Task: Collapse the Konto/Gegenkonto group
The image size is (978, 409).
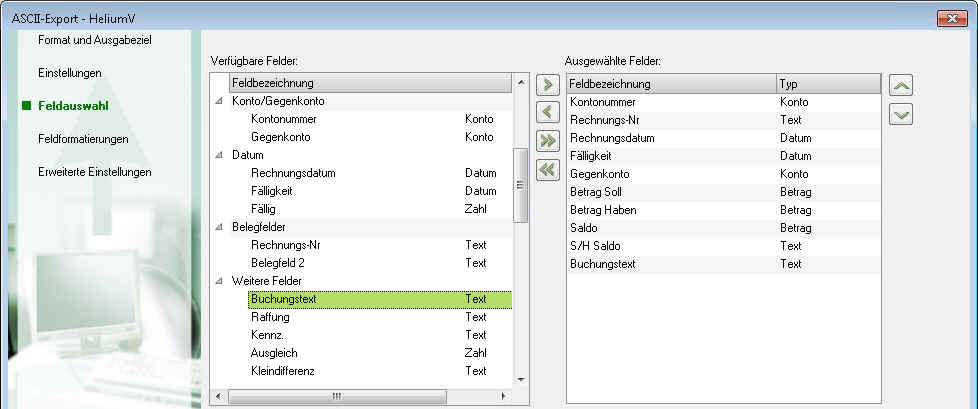Action: coord(219,101)
